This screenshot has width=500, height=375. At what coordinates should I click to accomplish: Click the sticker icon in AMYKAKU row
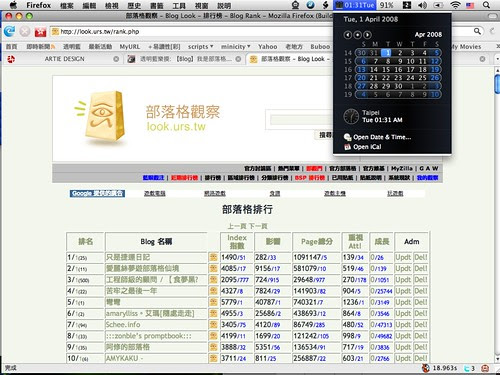click(x=213, y=358)
